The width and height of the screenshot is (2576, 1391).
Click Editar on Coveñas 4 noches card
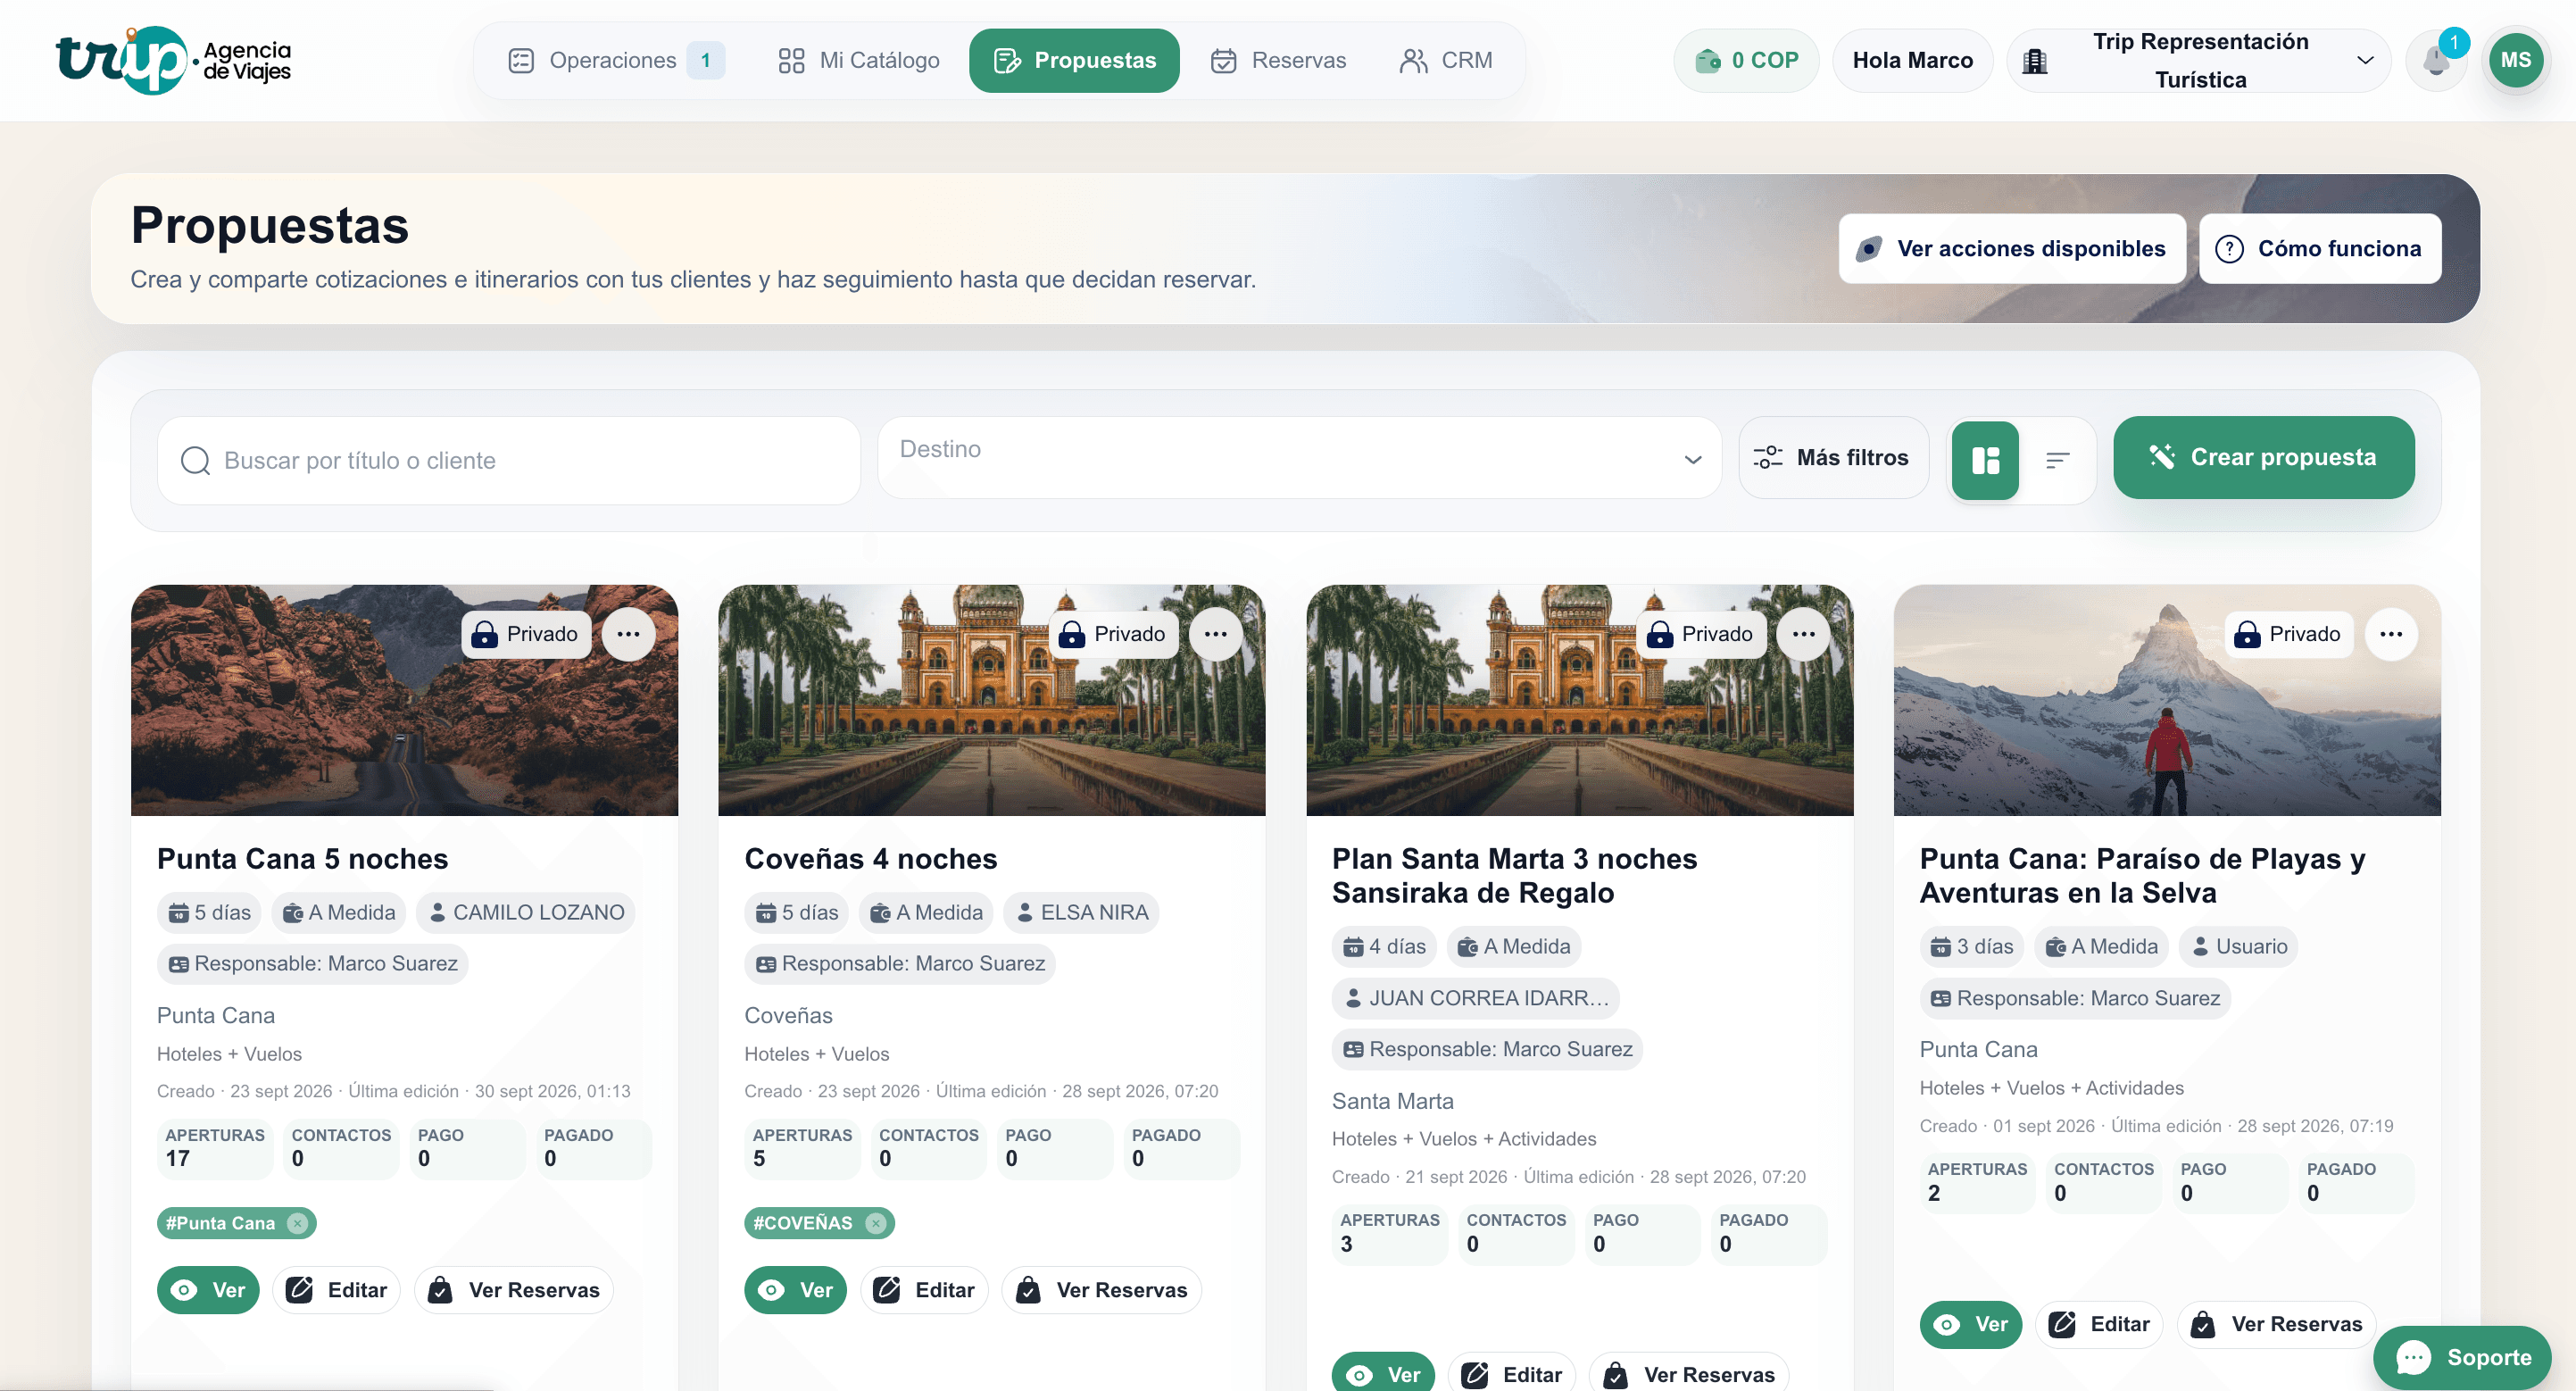coord(924,1290)
